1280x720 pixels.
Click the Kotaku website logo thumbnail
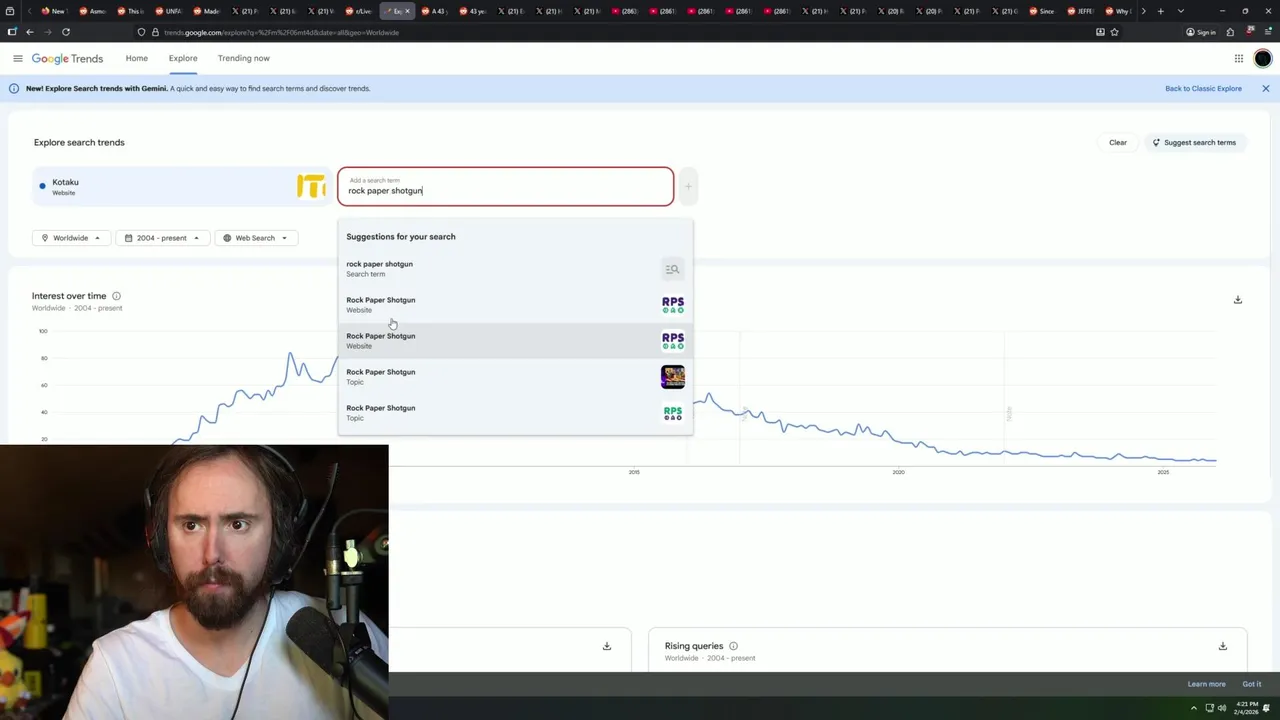(311, 186)
